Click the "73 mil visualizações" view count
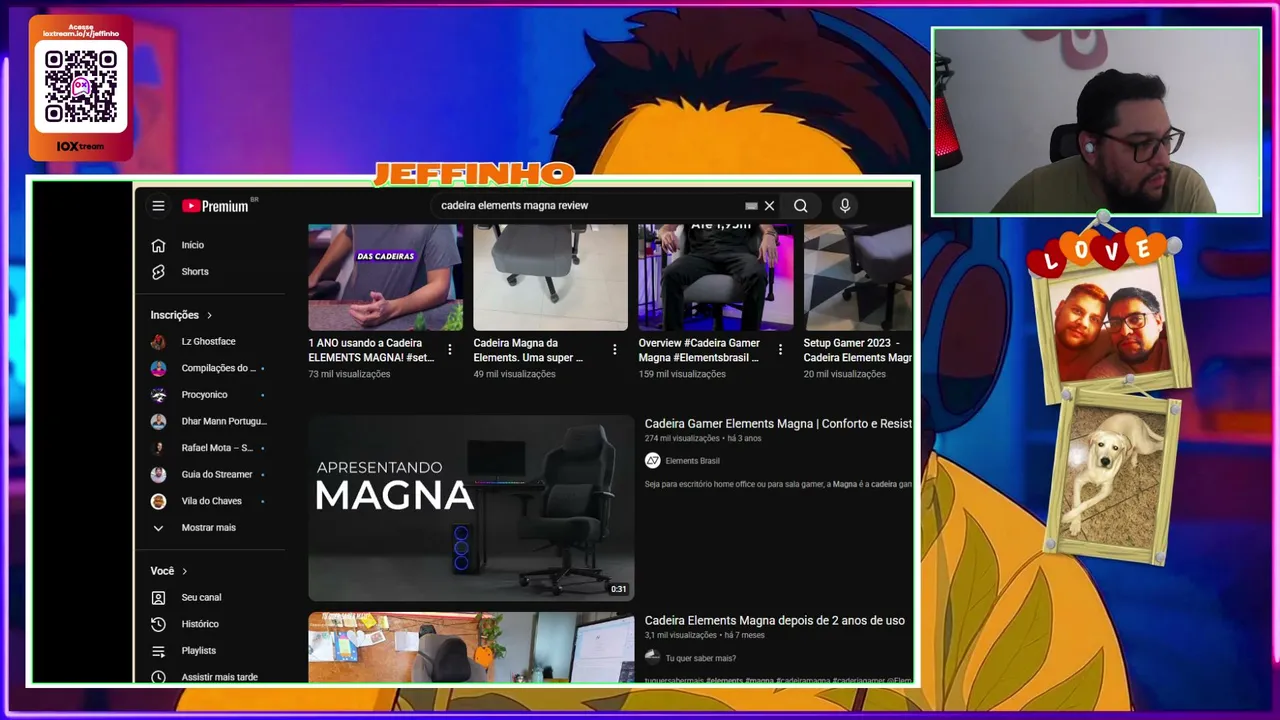1280x720 pixels. 349,374
